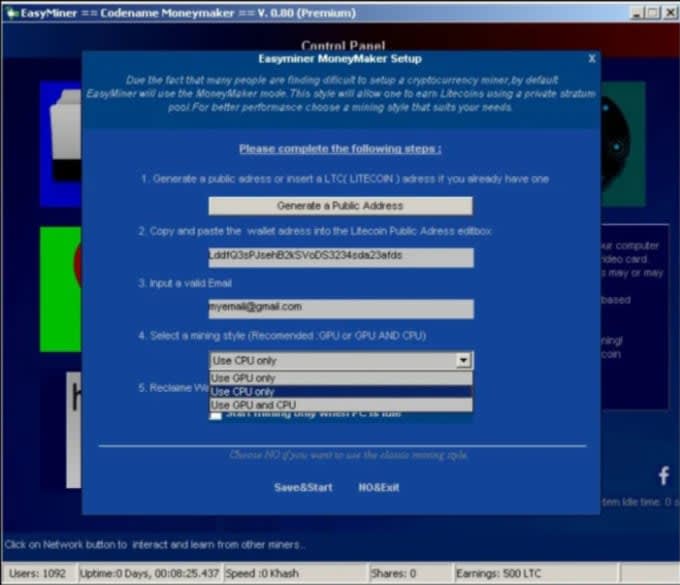680x585 pixels.
Task: Click Generate a Public Address button
Action: [340, 206]
